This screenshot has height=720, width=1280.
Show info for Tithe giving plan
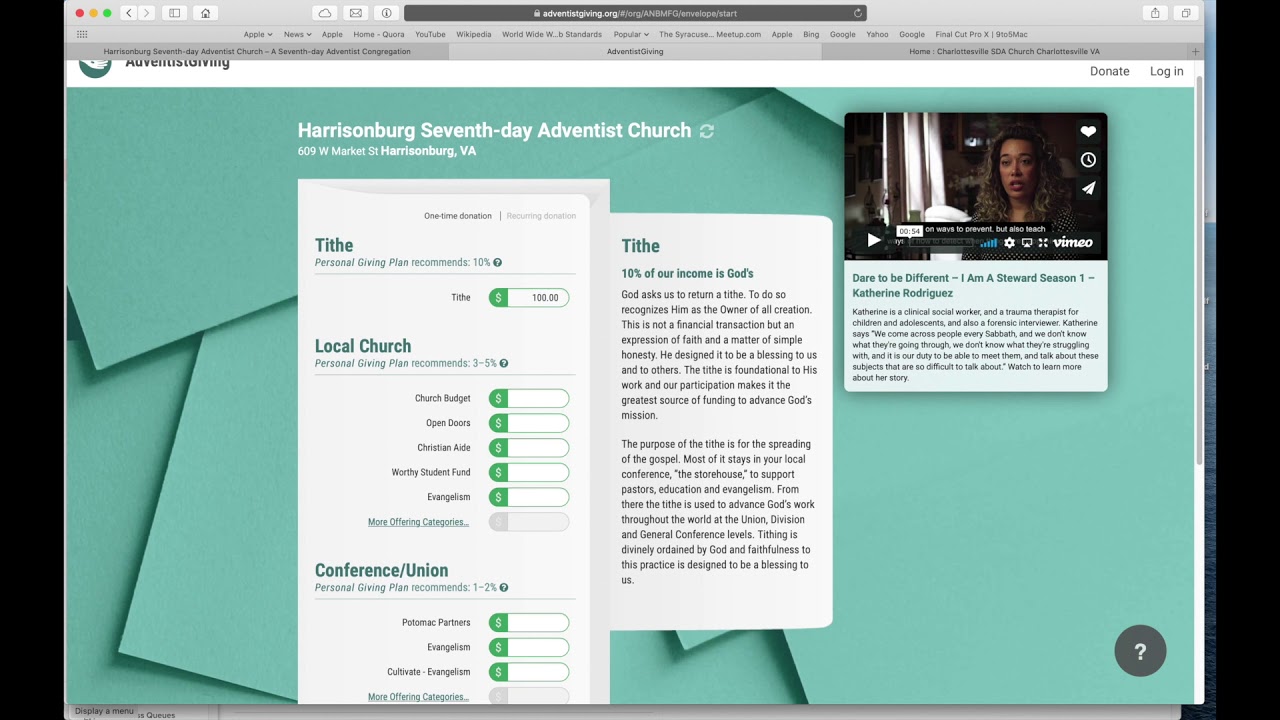(x=497, y=263)
